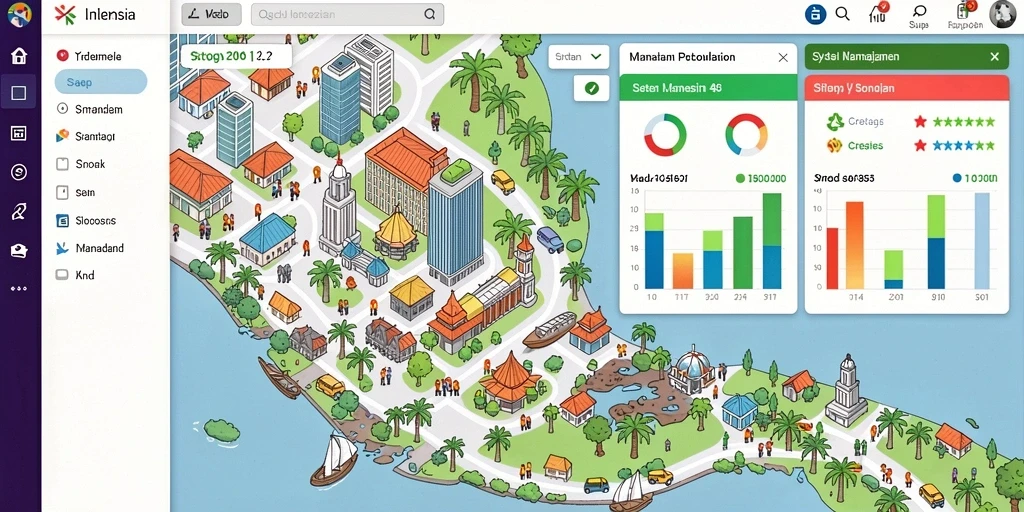This screenshot has height=512, width=1024.
Task: Select the square icon in the purple sidebar
Action: (19, 93)
